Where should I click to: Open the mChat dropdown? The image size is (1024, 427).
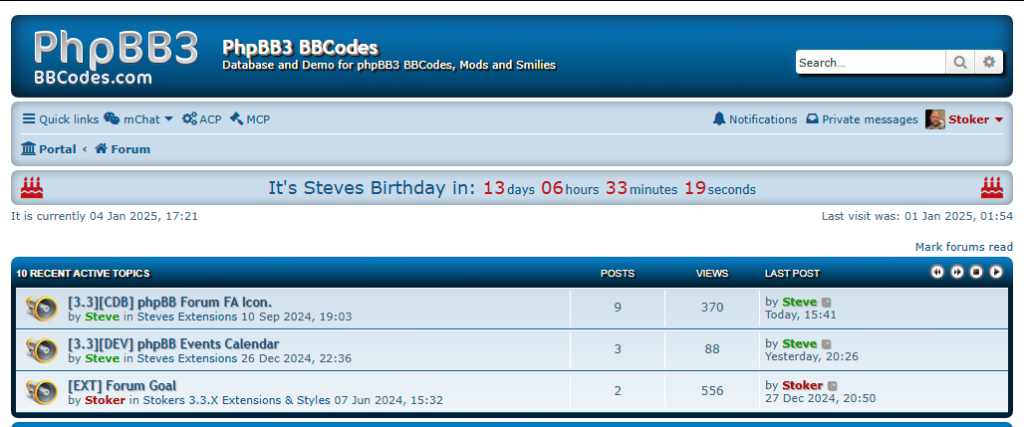pos(138,119)
